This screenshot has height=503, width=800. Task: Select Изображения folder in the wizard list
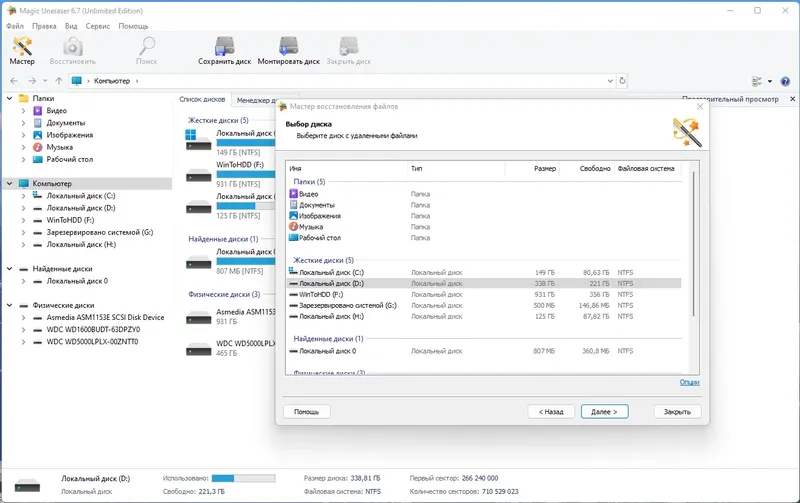pyautogui.click(x=315, y=216)
